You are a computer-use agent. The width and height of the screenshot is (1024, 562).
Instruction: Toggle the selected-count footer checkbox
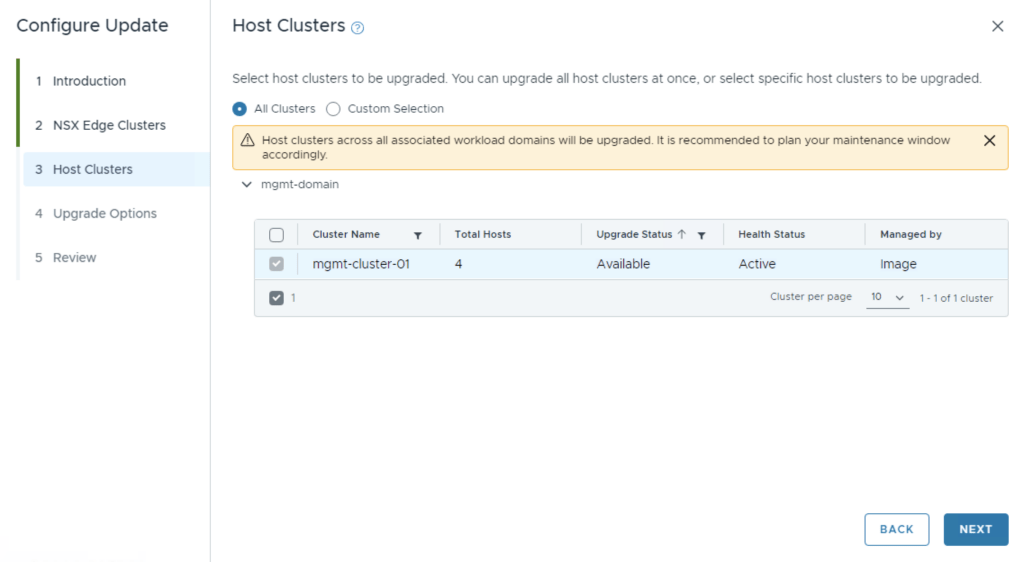(277, 297)
